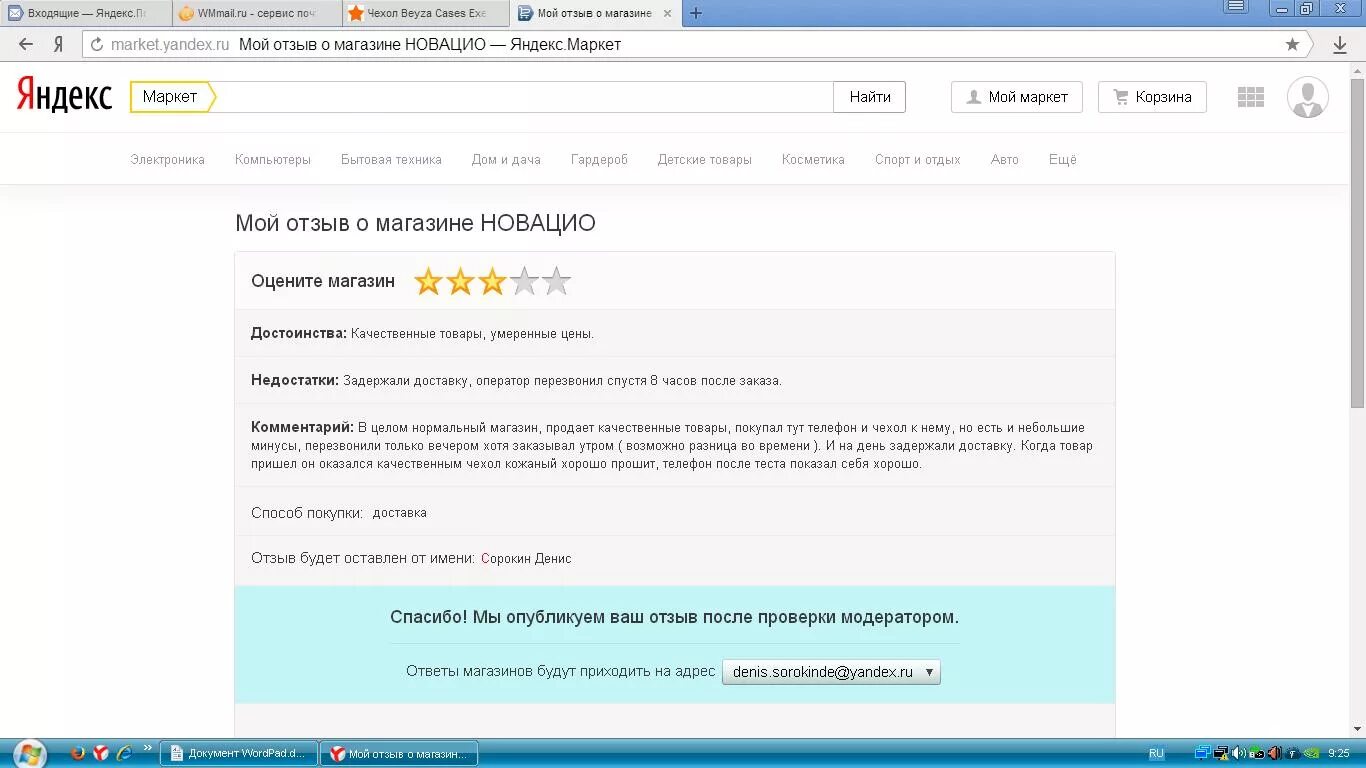Image resolution: width=1366 pixels, height=768 pixels.
Task: Select 'Мой отзыв о магазин...' taskbar button
Action: 399,754
